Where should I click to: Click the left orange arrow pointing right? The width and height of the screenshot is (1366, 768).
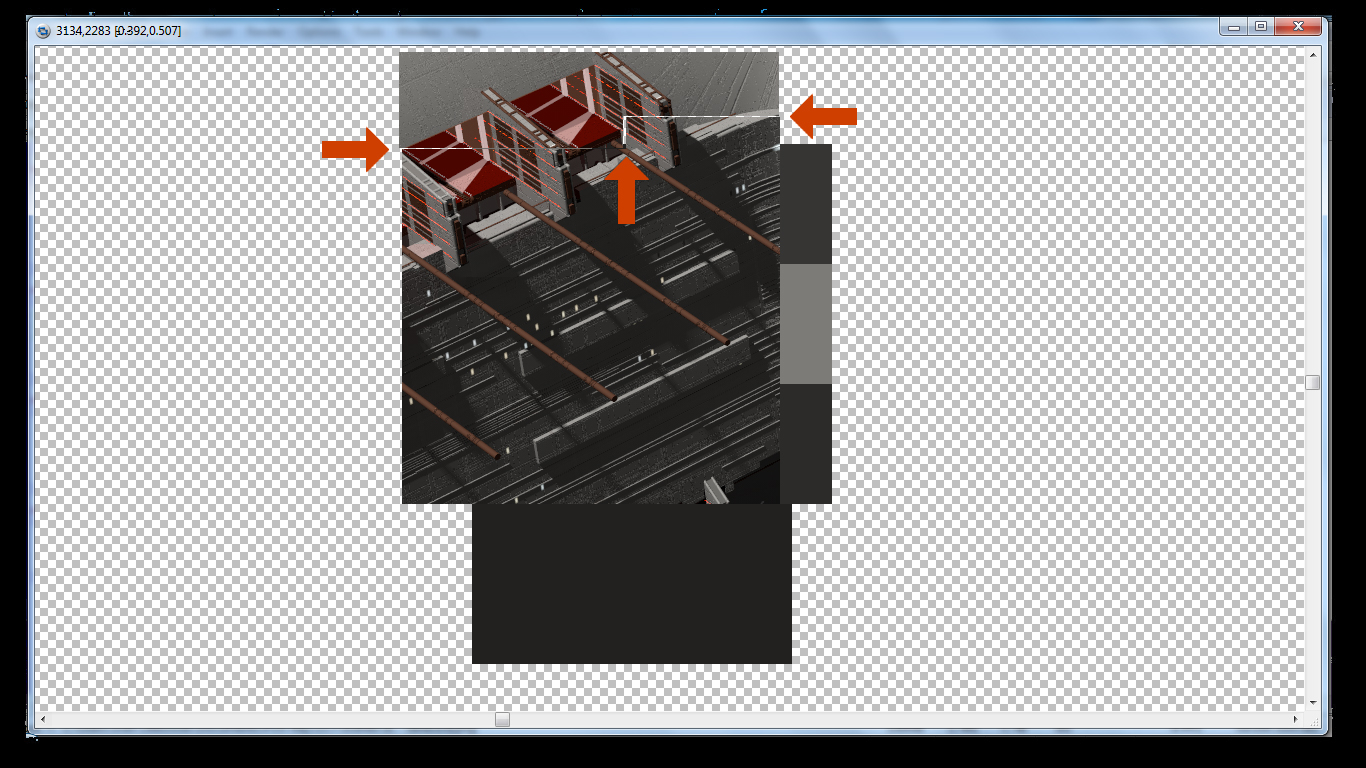(x=354, y=149)
